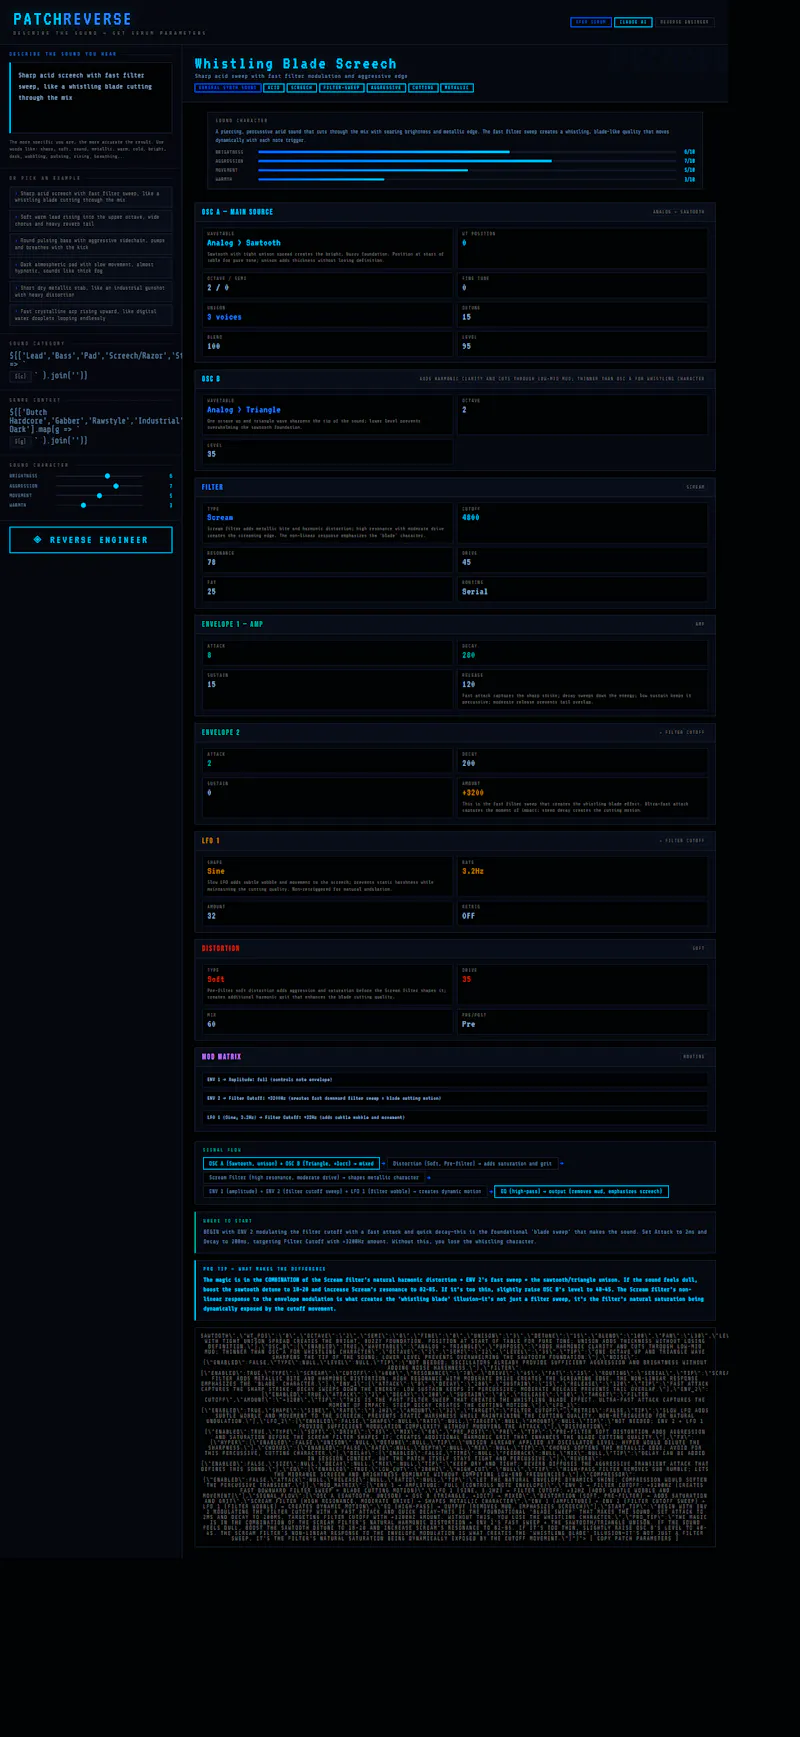Click the FILTER-SWEEP tag
The height and width of the screenshot is (1737, 800).
pos(342,88)
